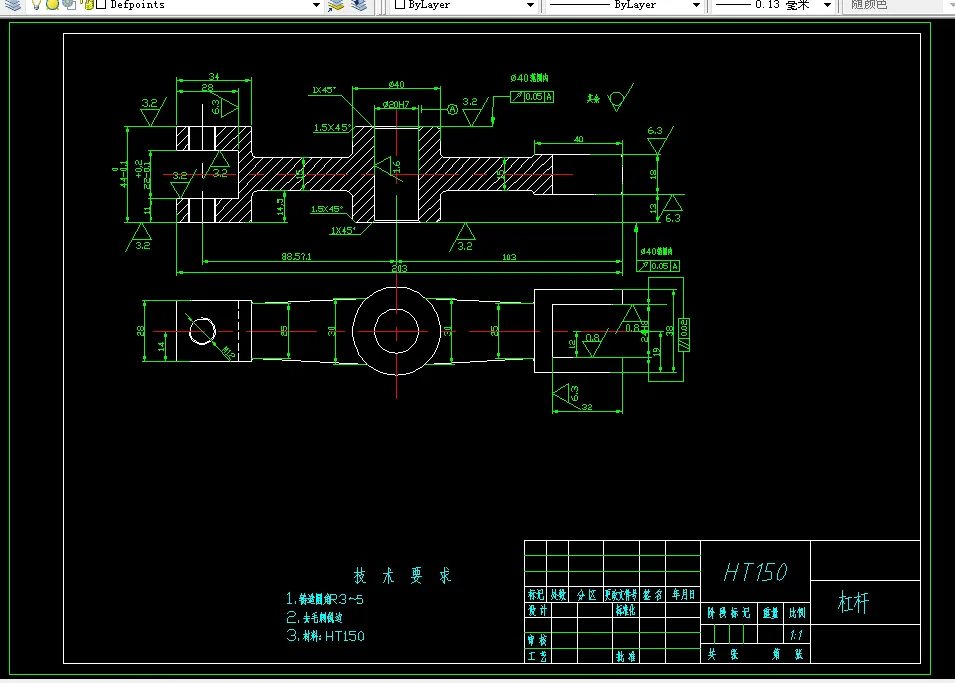This screenshot has height=683, width=955.
Task: Click the note '1.铸造圆角R3~5'
Action: point(325,599)
